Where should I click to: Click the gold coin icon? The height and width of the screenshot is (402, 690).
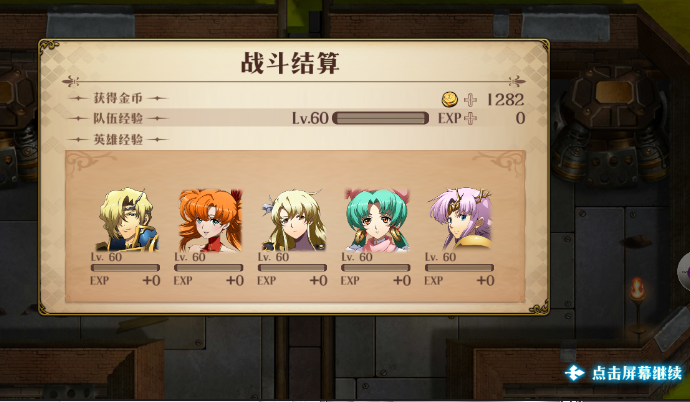tap(449, 99)
